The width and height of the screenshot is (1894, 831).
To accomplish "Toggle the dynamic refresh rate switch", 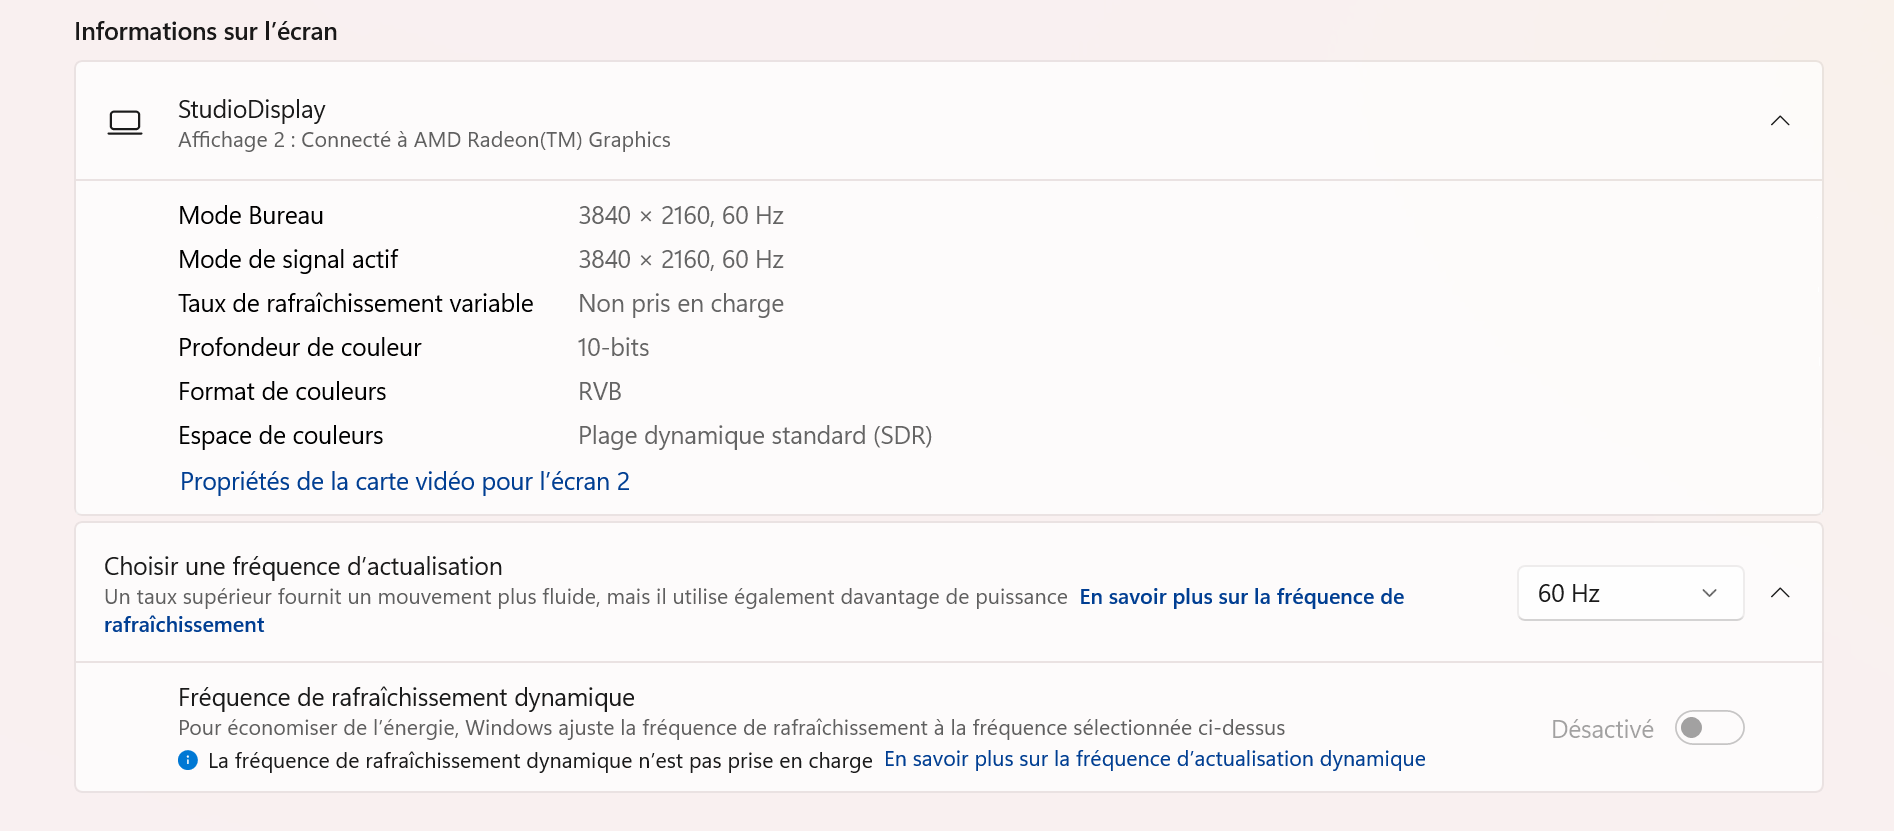I will click(x=1710, y=728).
